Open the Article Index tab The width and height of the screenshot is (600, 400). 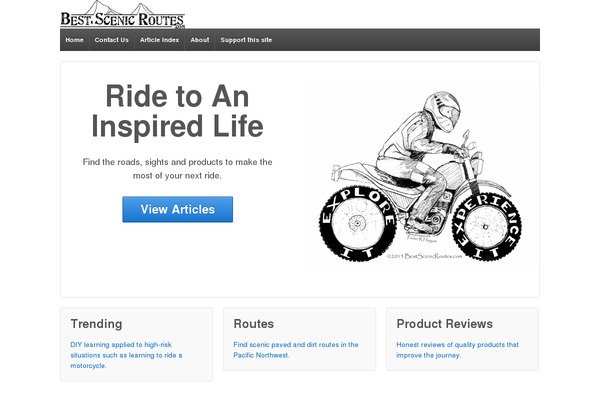(159, 40)
